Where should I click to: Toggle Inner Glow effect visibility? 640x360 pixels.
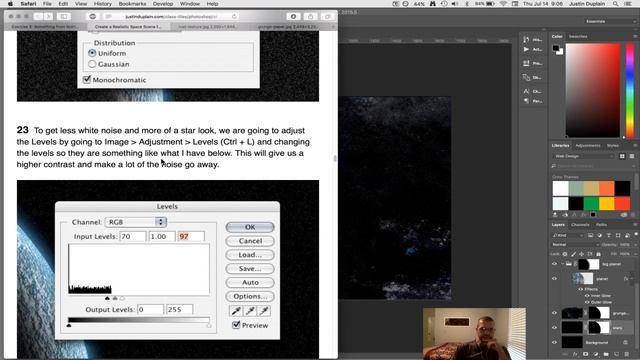[587, 296]
